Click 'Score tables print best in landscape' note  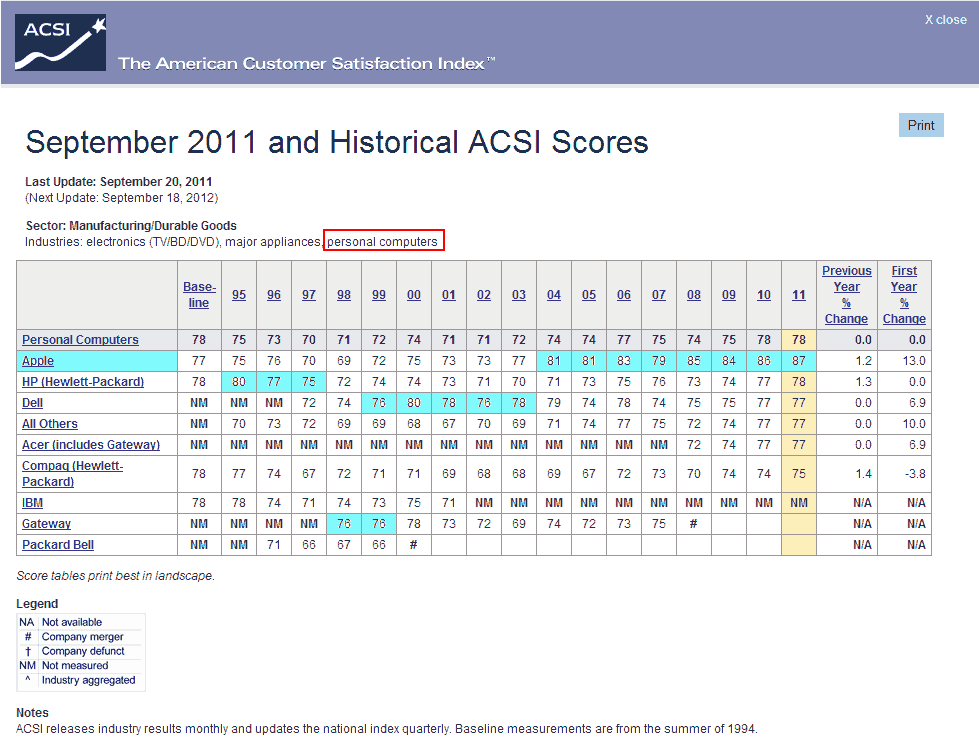pos(116,576)
